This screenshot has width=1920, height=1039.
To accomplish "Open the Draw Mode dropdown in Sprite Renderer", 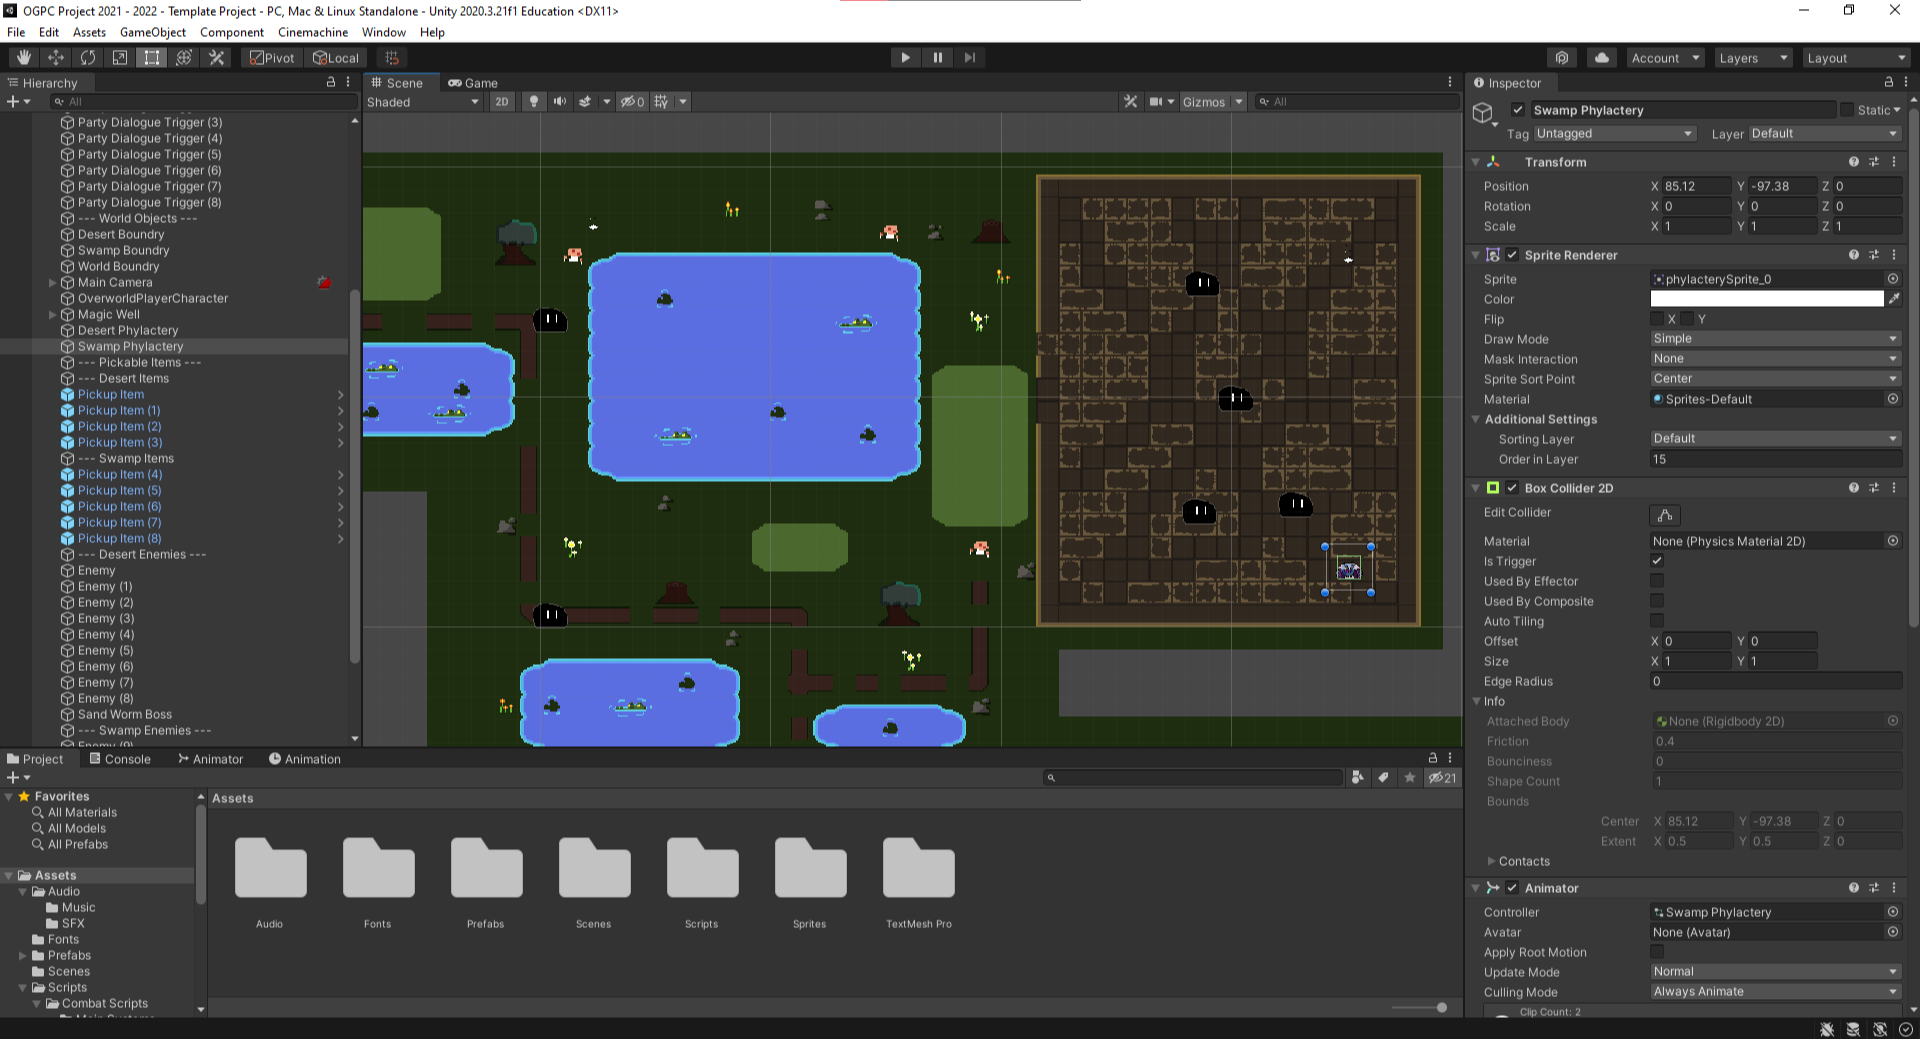I will point(1774,338).
